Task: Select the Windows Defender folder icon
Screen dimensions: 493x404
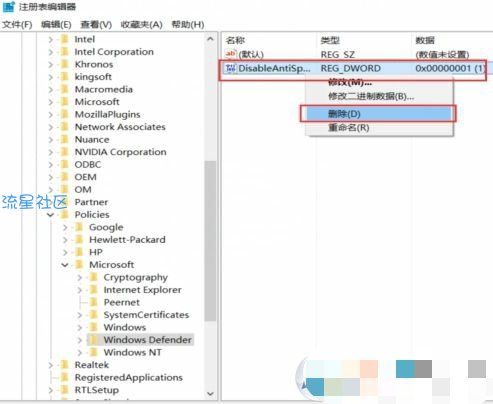Action: click(x=94, y=340)
